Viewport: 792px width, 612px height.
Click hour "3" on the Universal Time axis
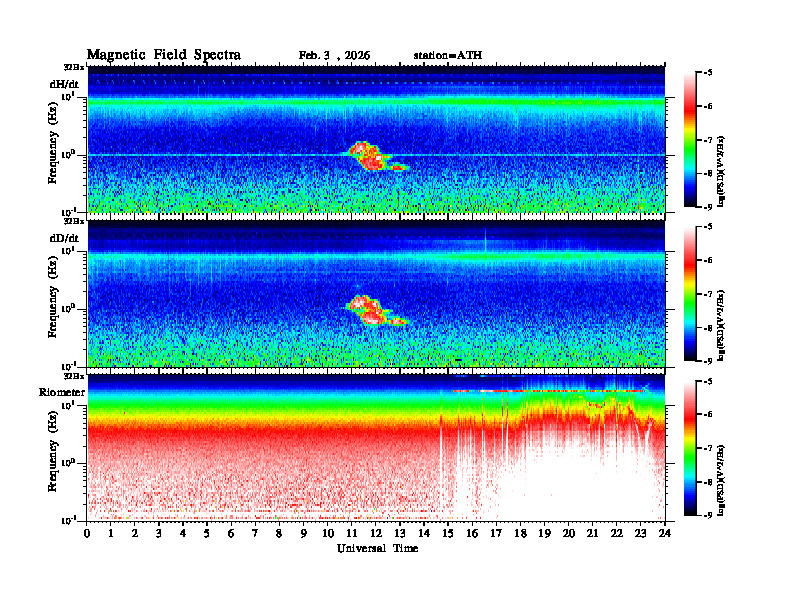(x=159, y=534)
